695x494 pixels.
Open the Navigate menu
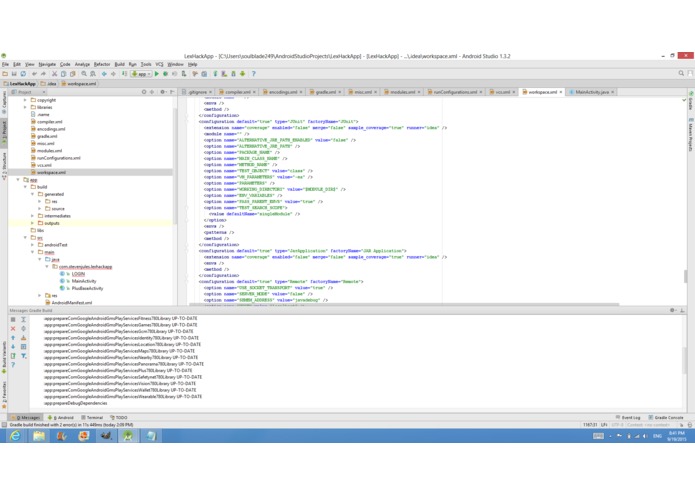coord(47,65)
